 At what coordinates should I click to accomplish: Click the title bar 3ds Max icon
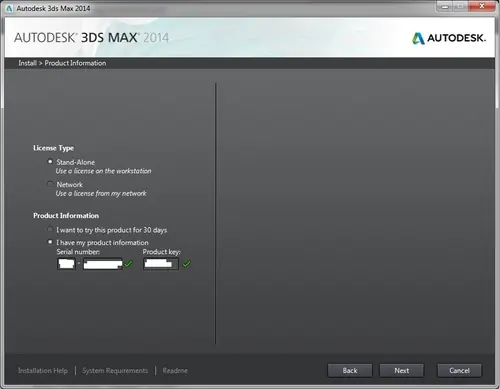click(x=9, y=8)
